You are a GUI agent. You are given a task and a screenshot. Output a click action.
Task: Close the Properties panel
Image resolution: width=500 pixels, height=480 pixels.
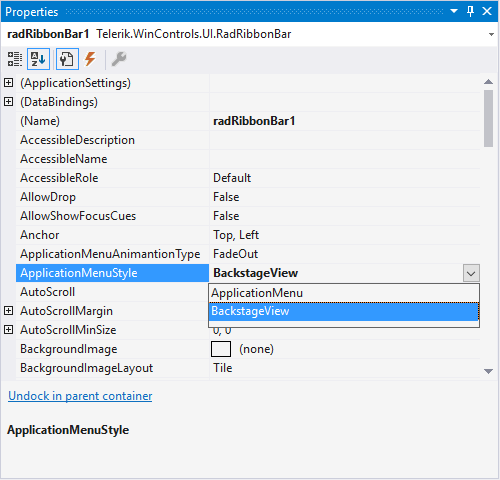pyautogui.click(x=487, y=11)
